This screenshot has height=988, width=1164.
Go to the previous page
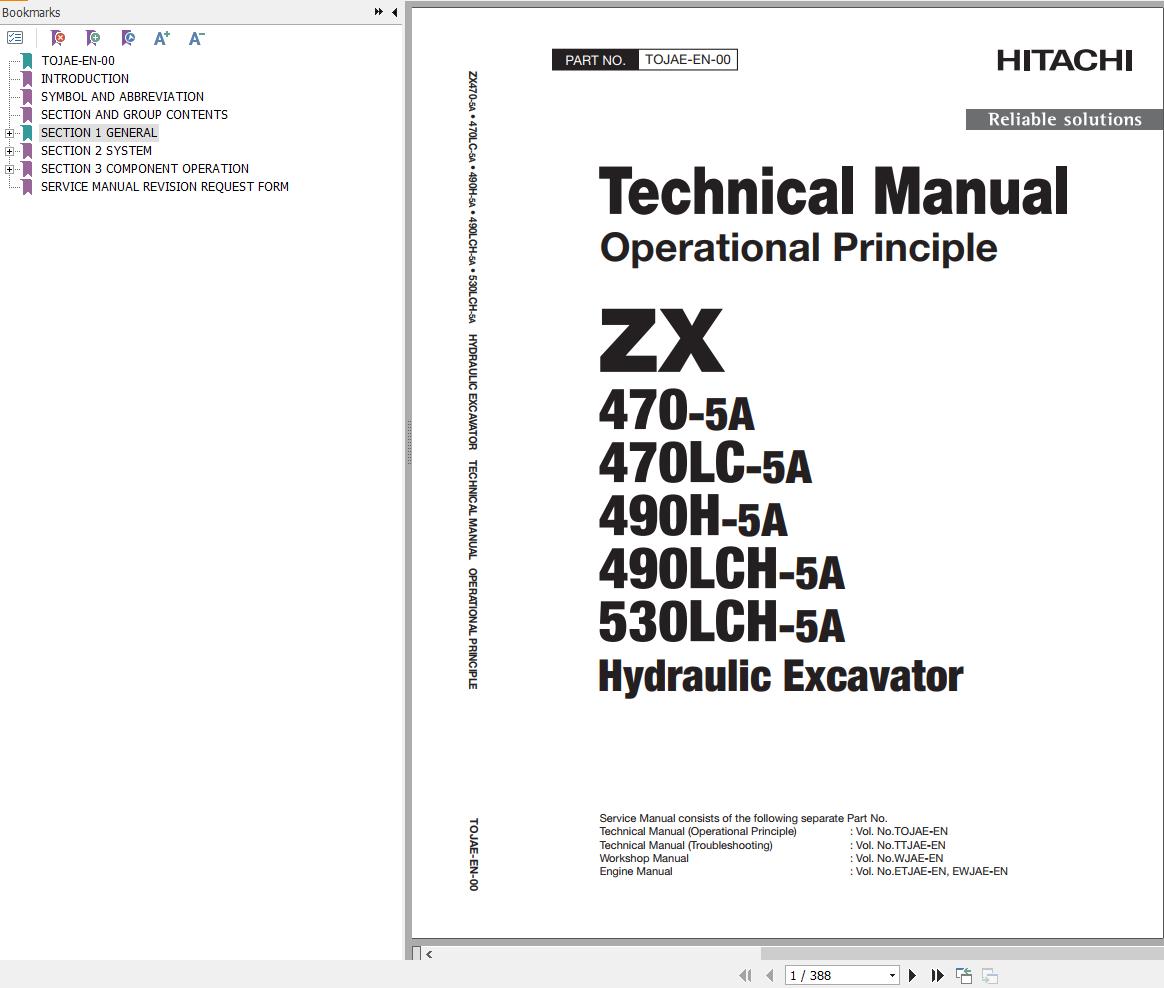[770, 975]
